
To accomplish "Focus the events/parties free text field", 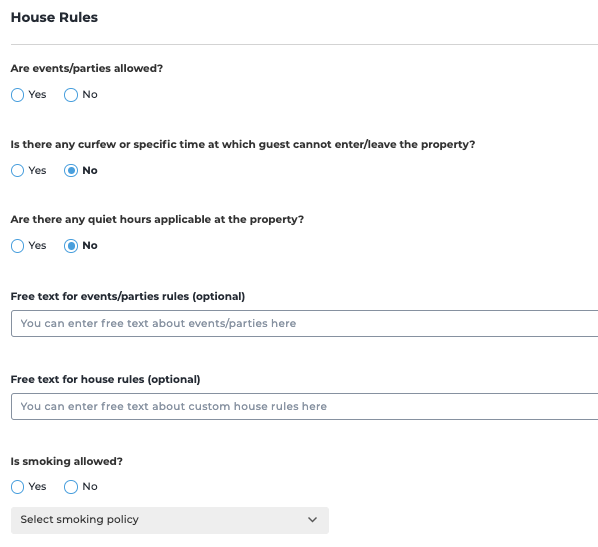I will point(304,323).
